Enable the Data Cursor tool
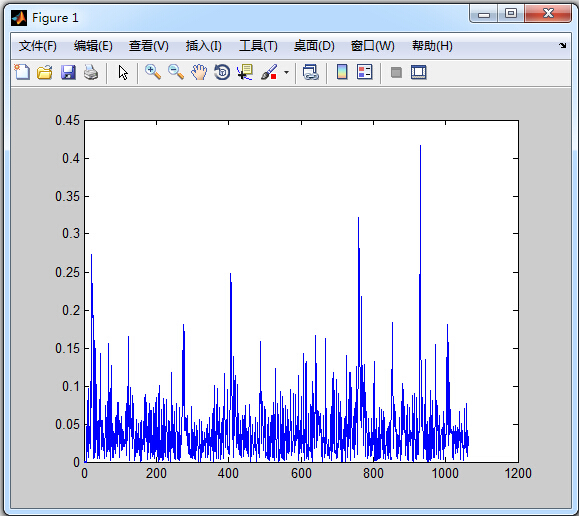579x516 pixels. pos(245,72)
